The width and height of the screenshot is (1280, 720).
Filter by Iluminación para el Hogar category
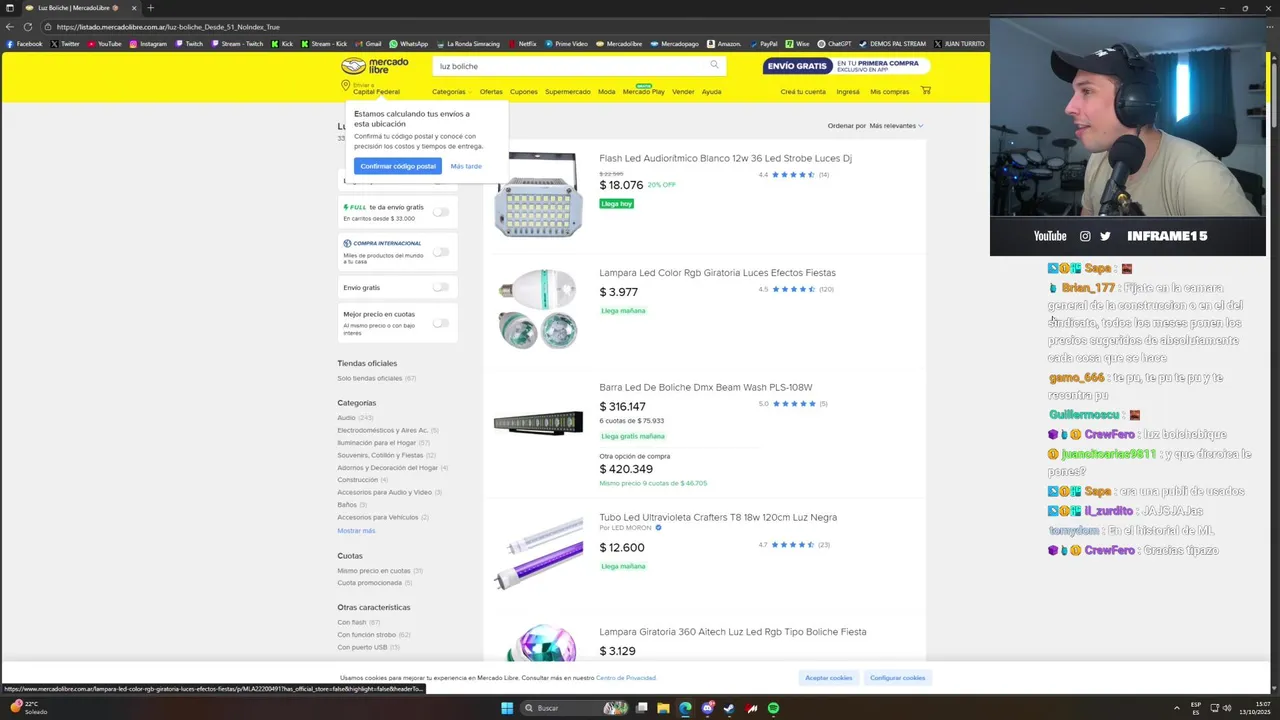[x=377, y=443]
